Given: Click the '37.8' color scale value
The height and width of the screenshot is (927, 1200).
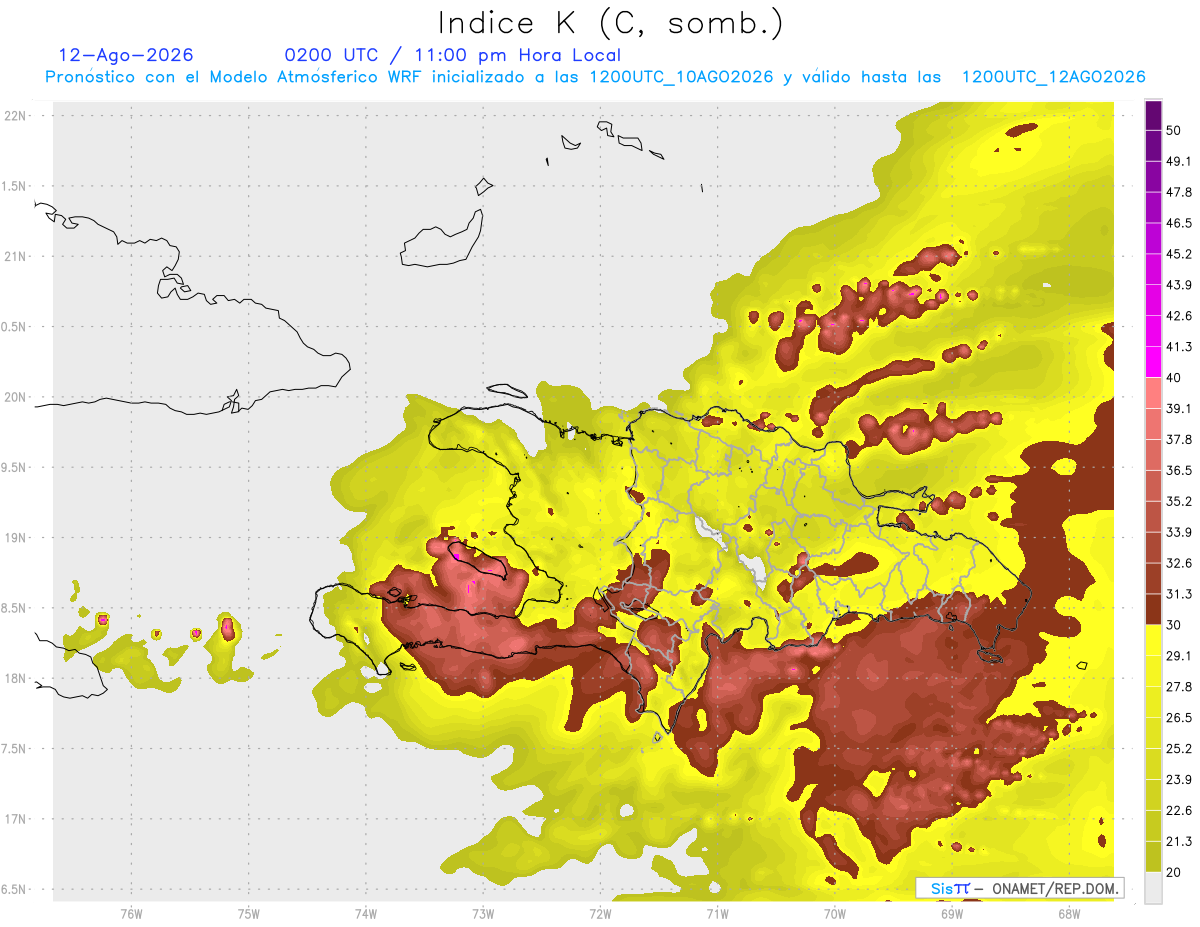Looking at the screenshot, I should point(1179,439).
